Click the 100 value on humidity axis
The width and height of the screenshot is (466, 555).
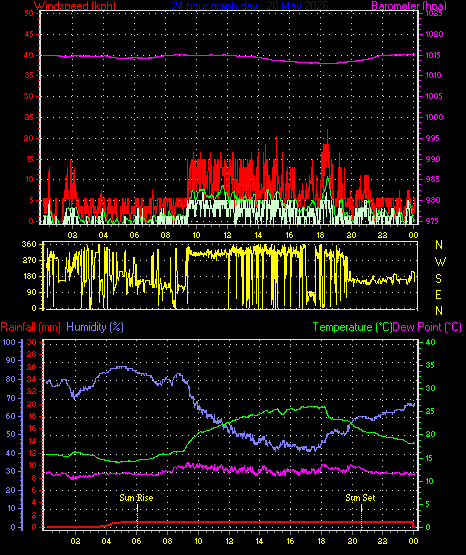tap(9, 342)
